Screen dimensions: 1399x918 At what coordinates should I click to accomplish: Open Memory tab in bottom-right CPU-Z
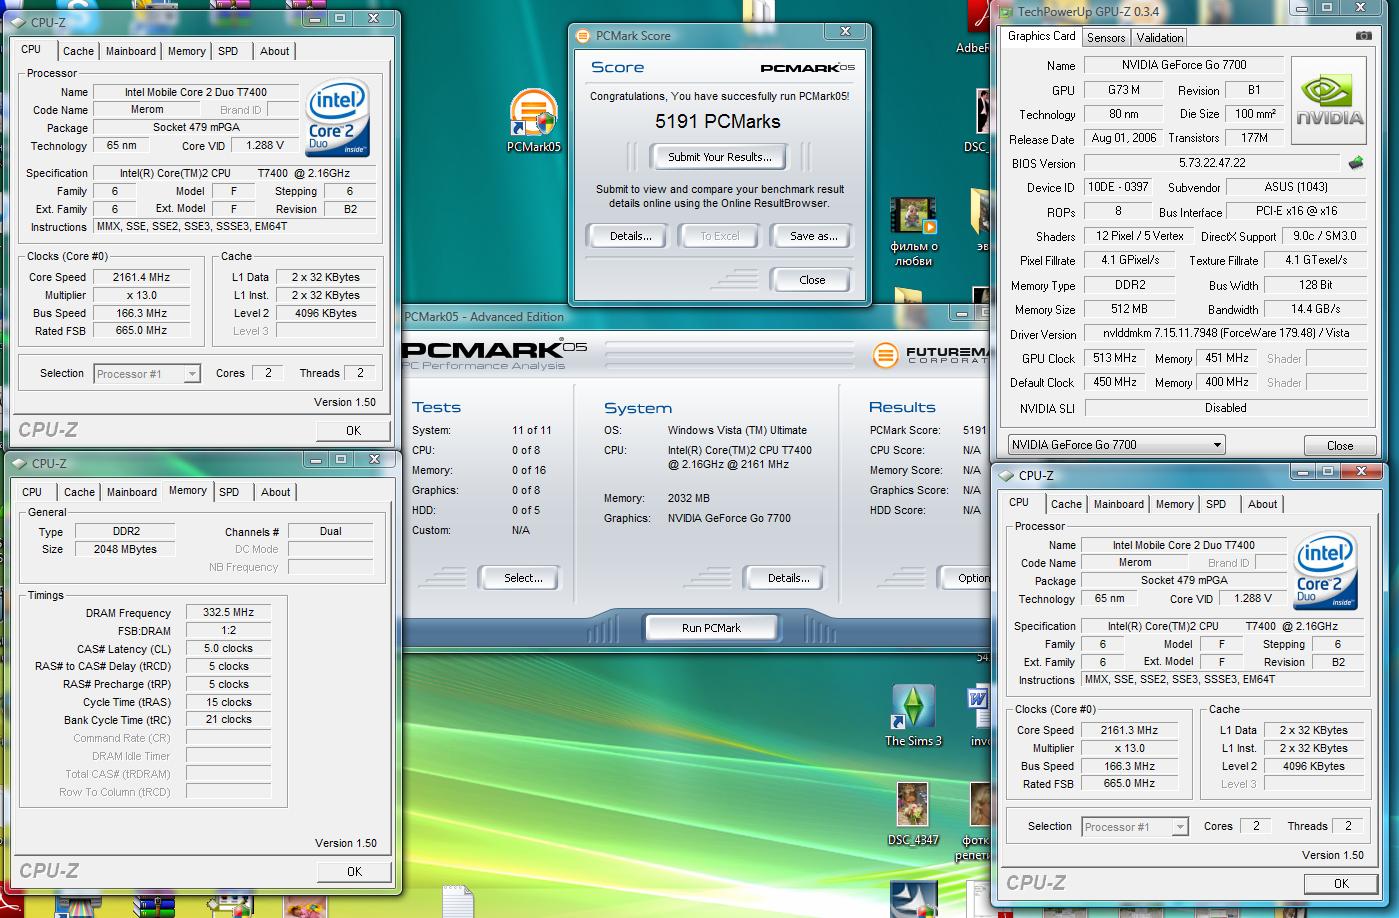pos(1175,504)
